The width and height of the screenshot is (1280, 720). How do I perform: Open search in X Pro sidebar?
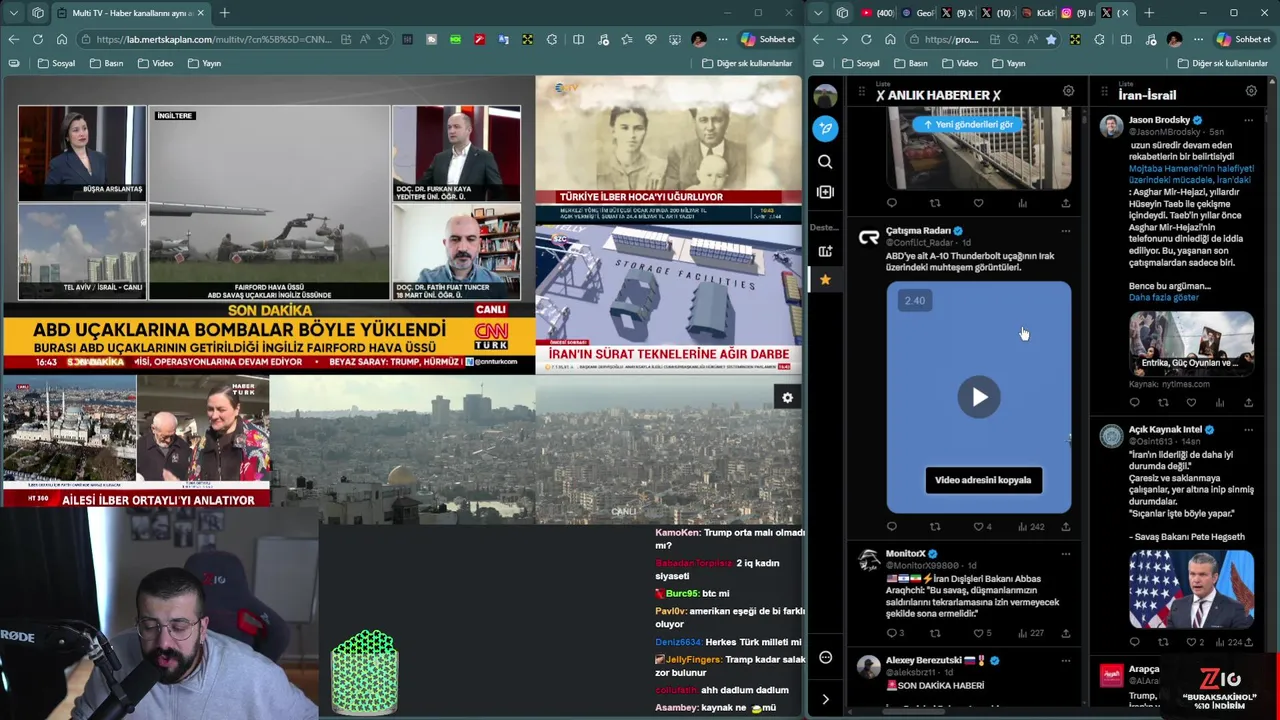point(825,161)
